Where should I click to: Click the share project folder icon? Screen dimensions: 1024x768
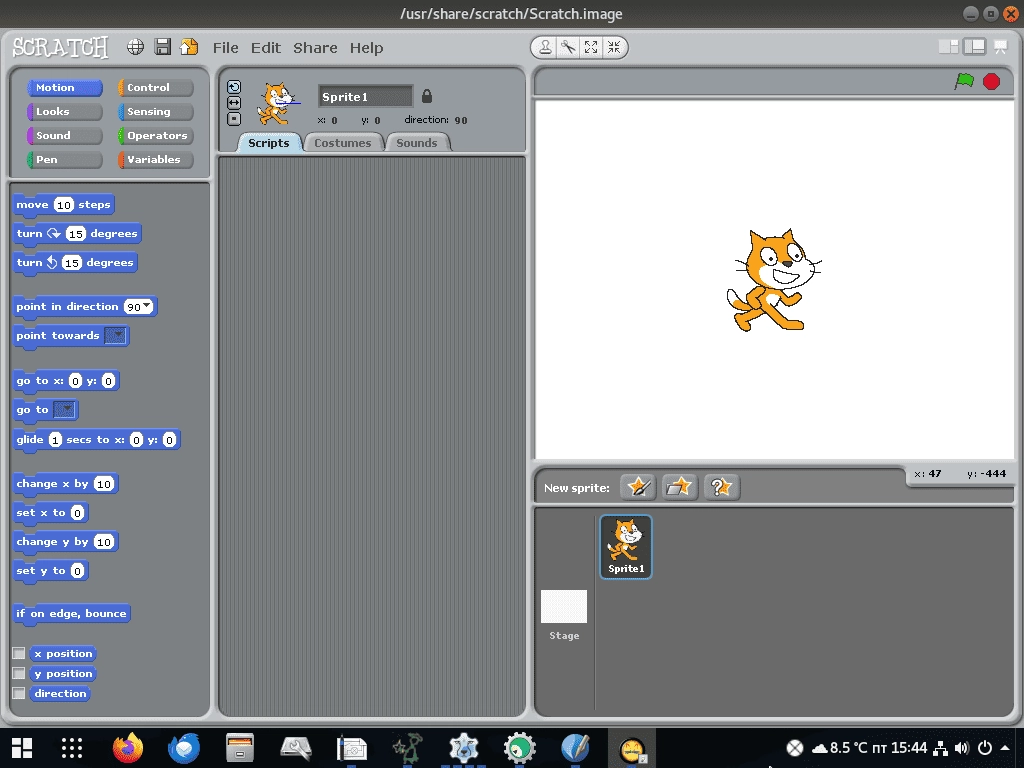(x=189, y=47)
